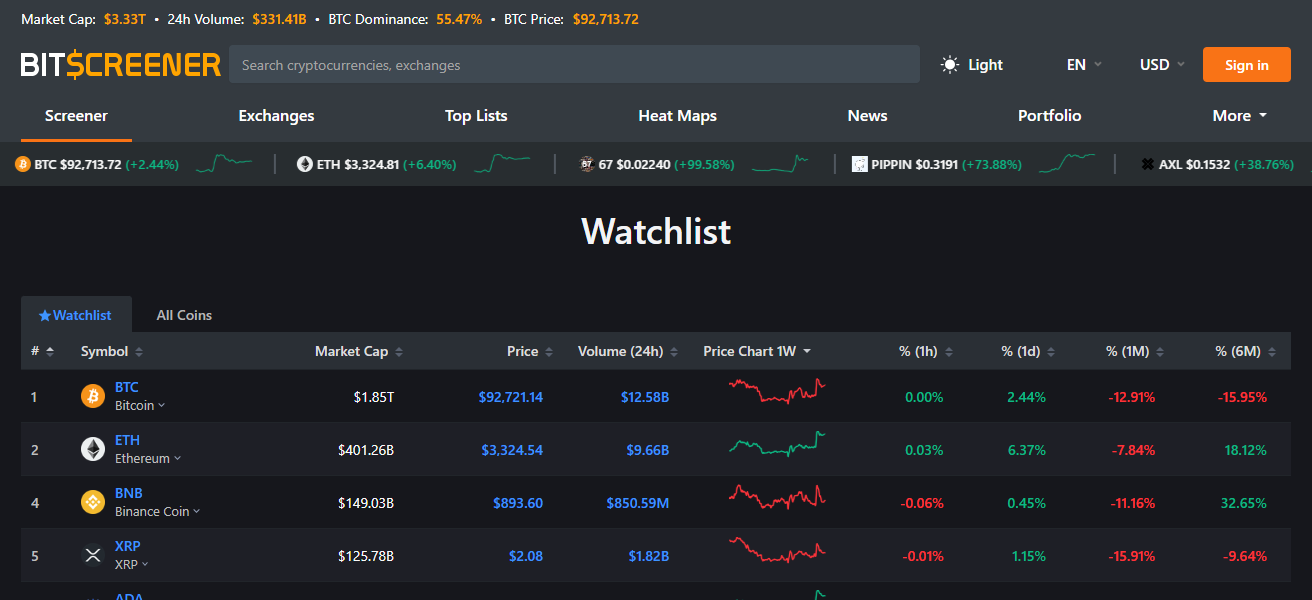This screenshot has width=1312, height=600.
Task: Click the Sign in button
Action: pos(1246,64)
